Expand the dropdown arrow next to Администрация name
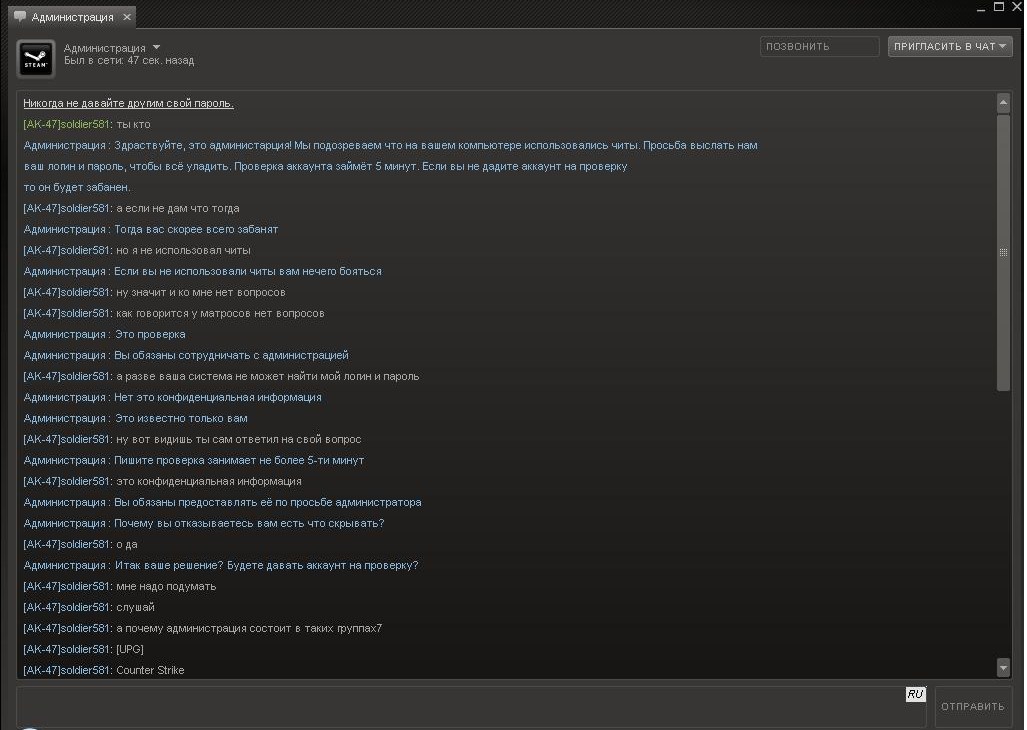This screenshot has width=1027, height=730. click(x=156, y=47)
